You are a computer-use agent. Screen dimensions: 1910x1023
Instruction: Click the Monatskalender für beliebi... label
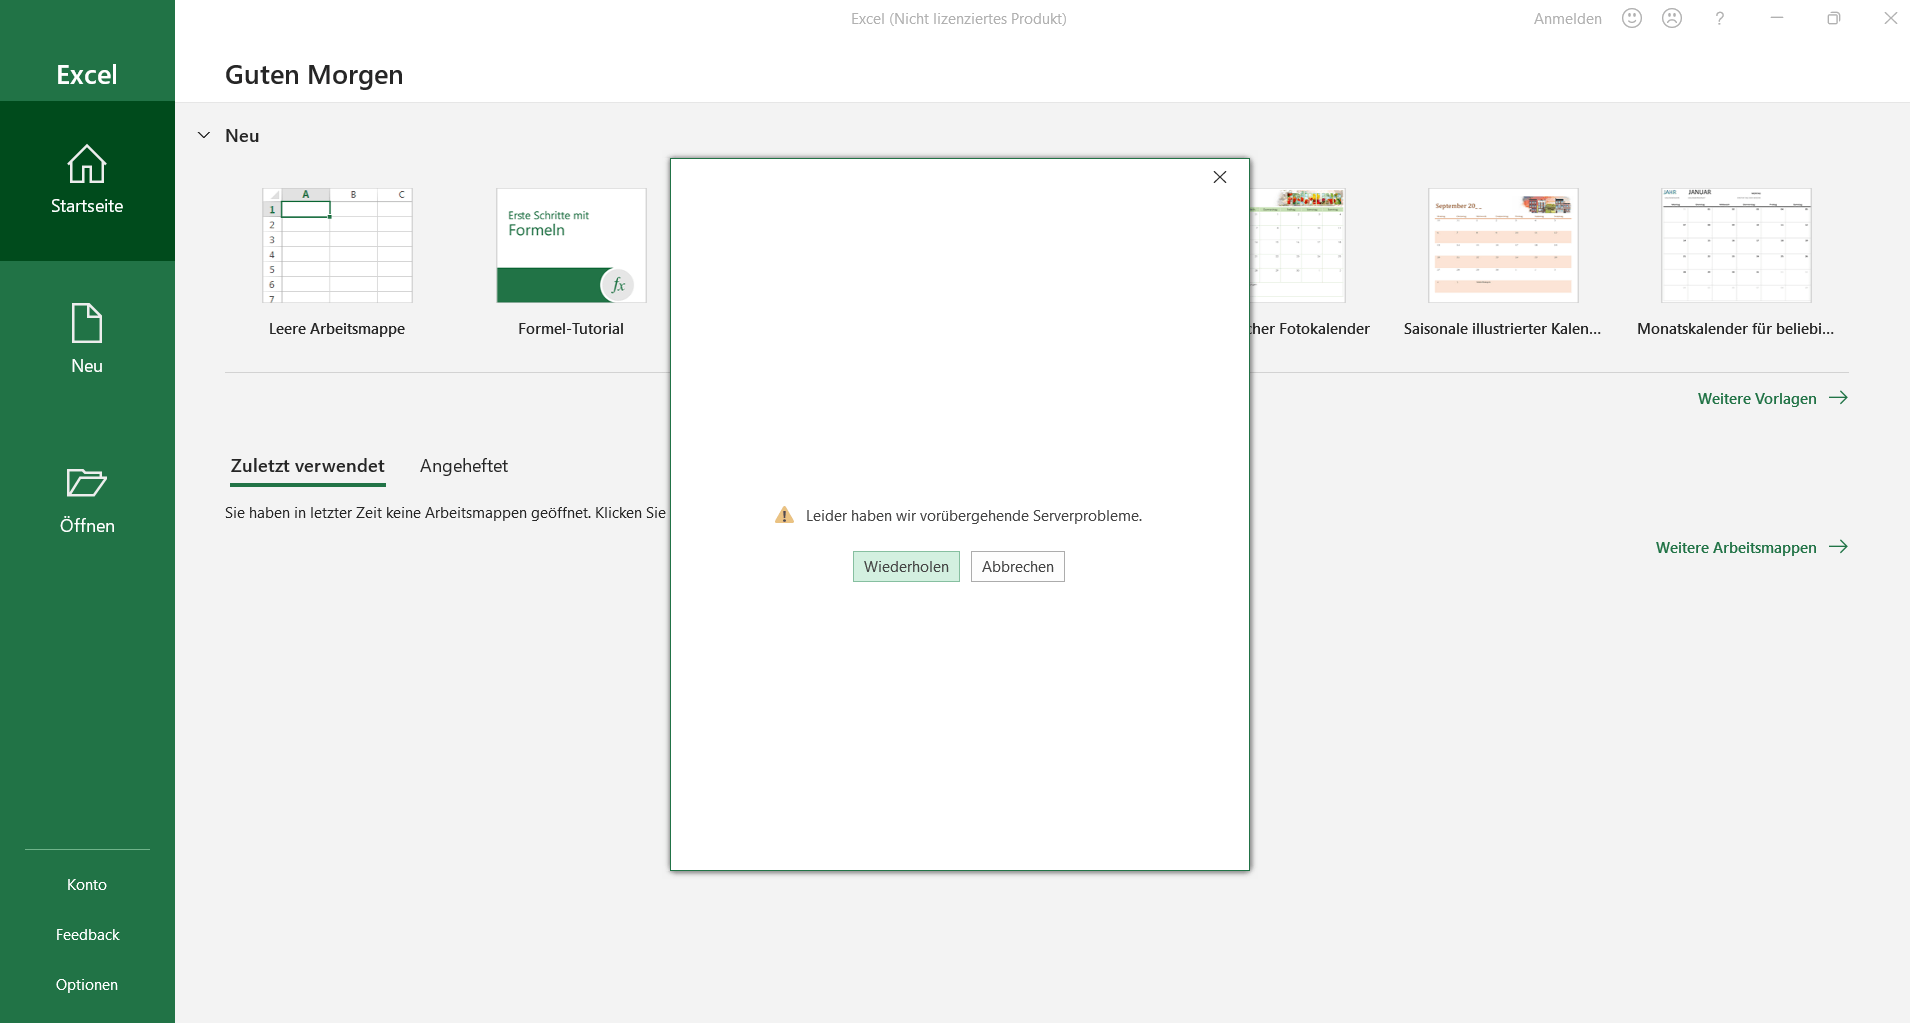pyautogui.click(x=1736, y=329)
